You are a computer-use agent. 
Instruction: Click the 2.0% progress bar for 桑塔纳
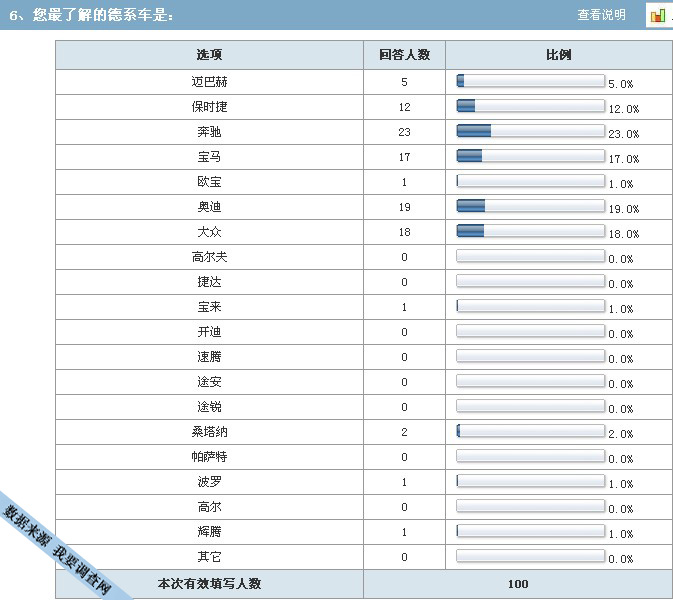click(531, 430)
